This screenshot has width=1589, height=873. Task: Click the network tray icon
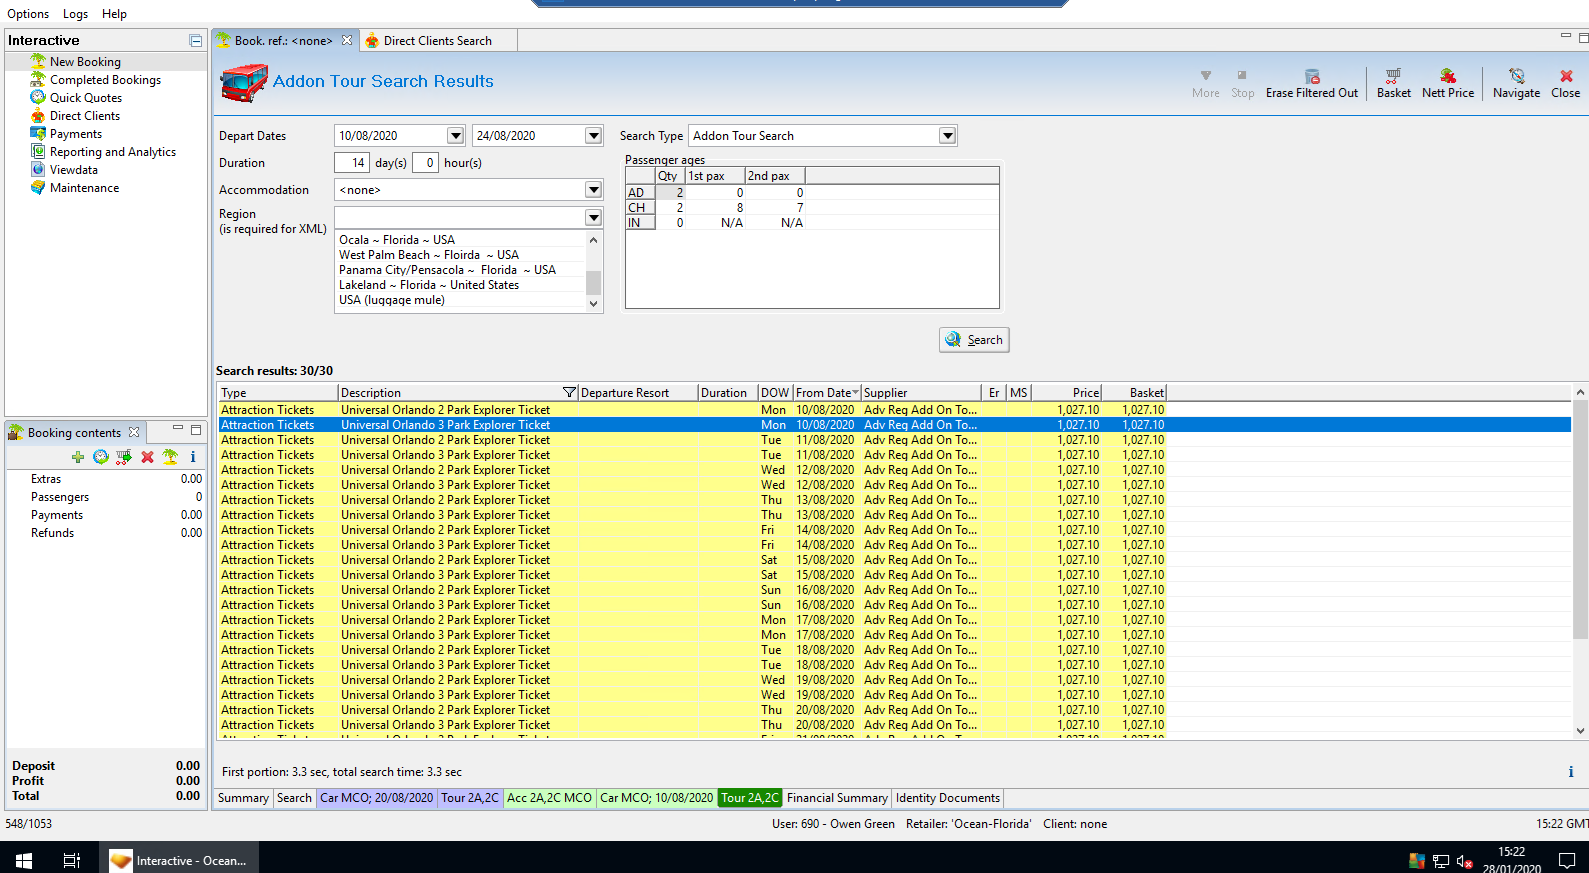tap(1441, 861)
